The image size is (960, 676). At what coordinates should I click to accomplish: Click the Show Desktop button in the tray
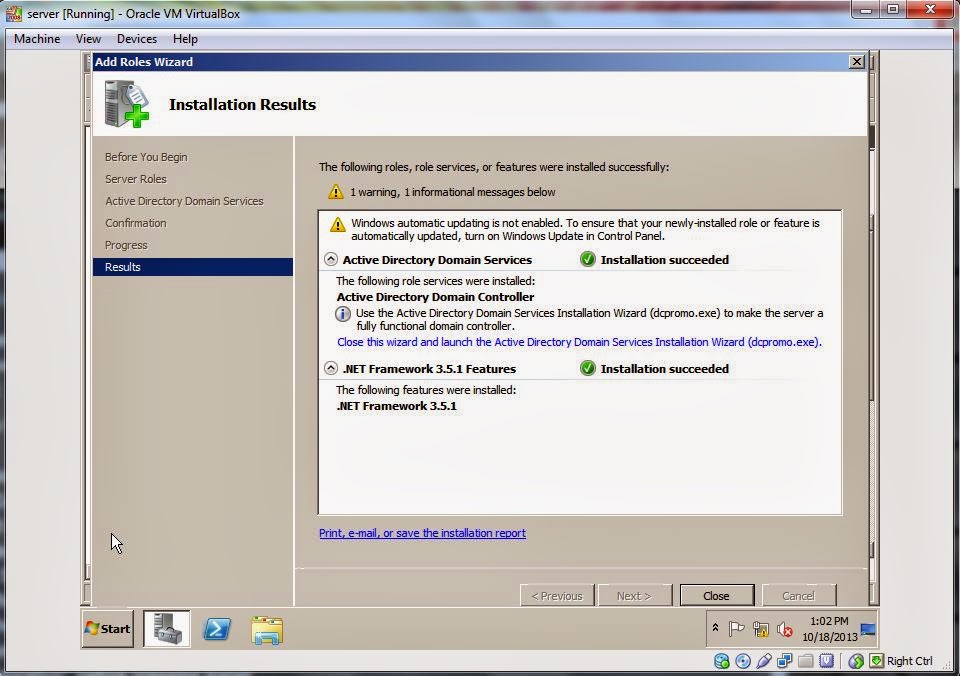[868, 629]
